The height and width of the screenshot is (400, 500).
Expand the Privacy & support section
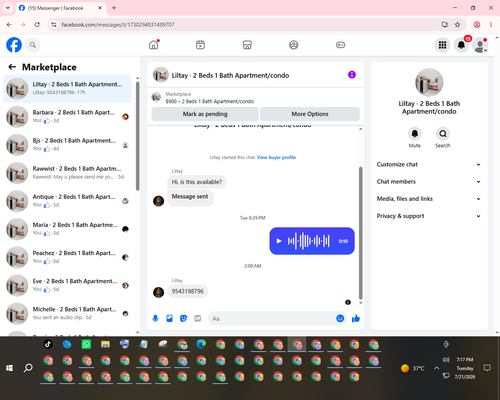pos(429,216)
